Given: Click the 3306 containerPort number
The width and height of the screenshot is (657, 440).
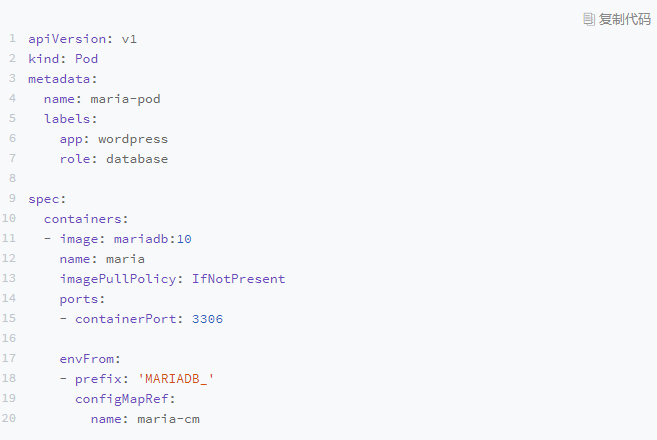Looking at the screenshot, I should pyautogui.click(x=207, y=319).
